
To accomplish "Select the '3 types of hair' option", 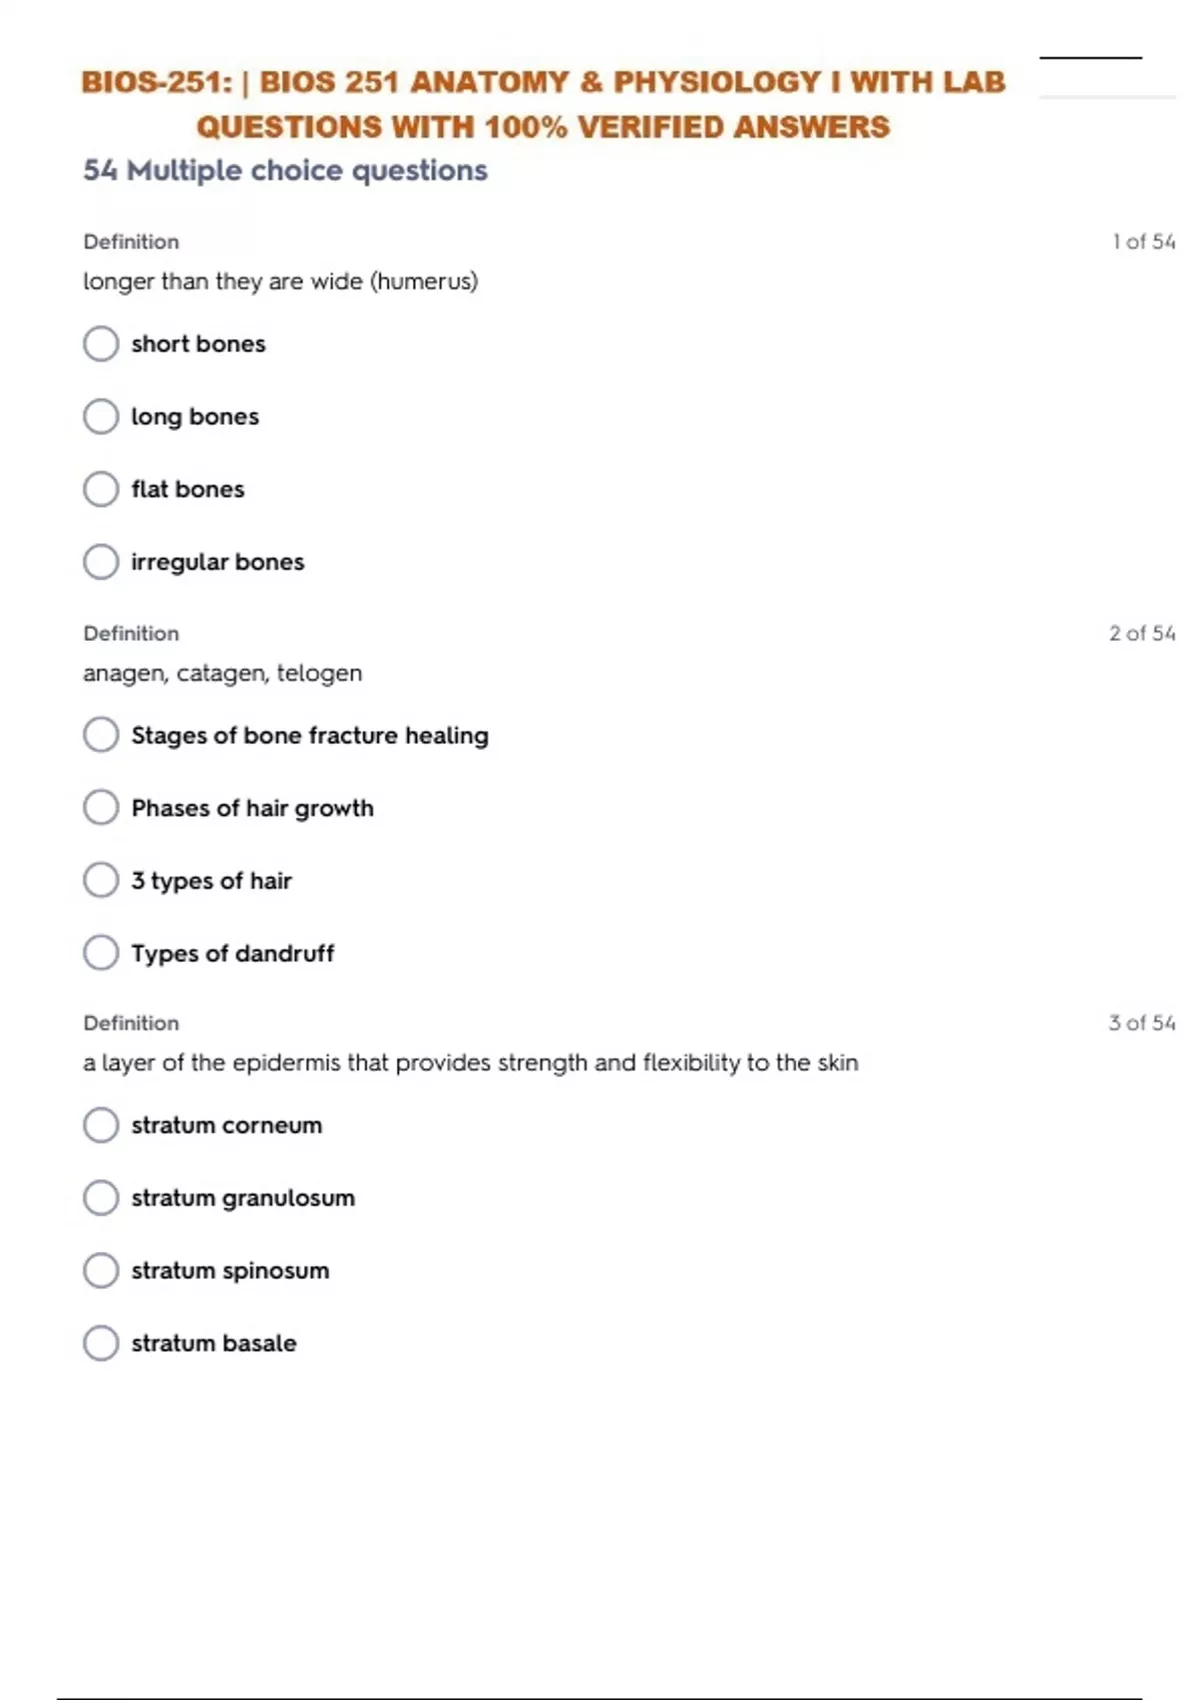I will [101, 881].
